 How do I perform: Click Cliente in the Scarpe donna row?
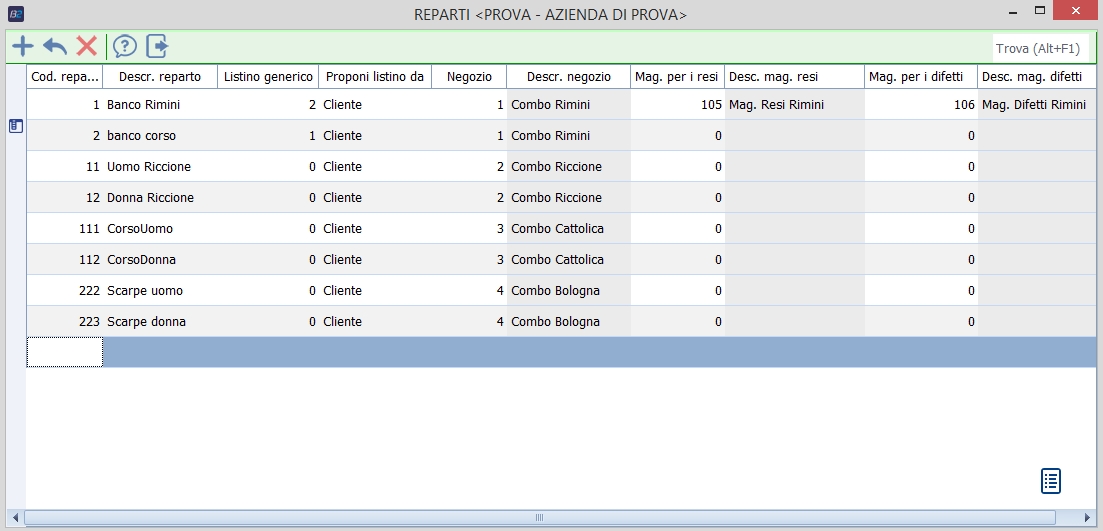click(x=375, y=321)
